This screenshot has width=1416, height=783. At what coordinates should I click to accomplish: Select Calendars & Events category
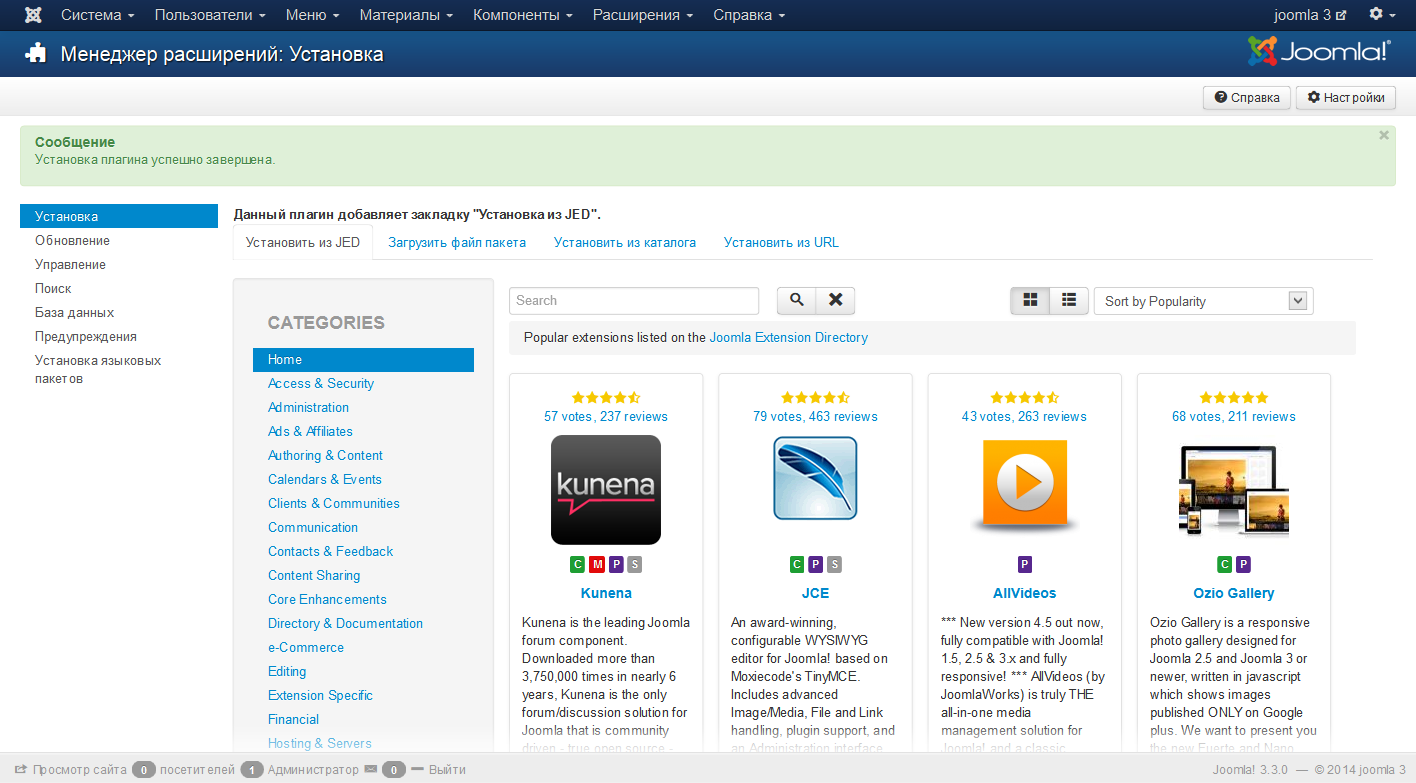coord(325,480)
